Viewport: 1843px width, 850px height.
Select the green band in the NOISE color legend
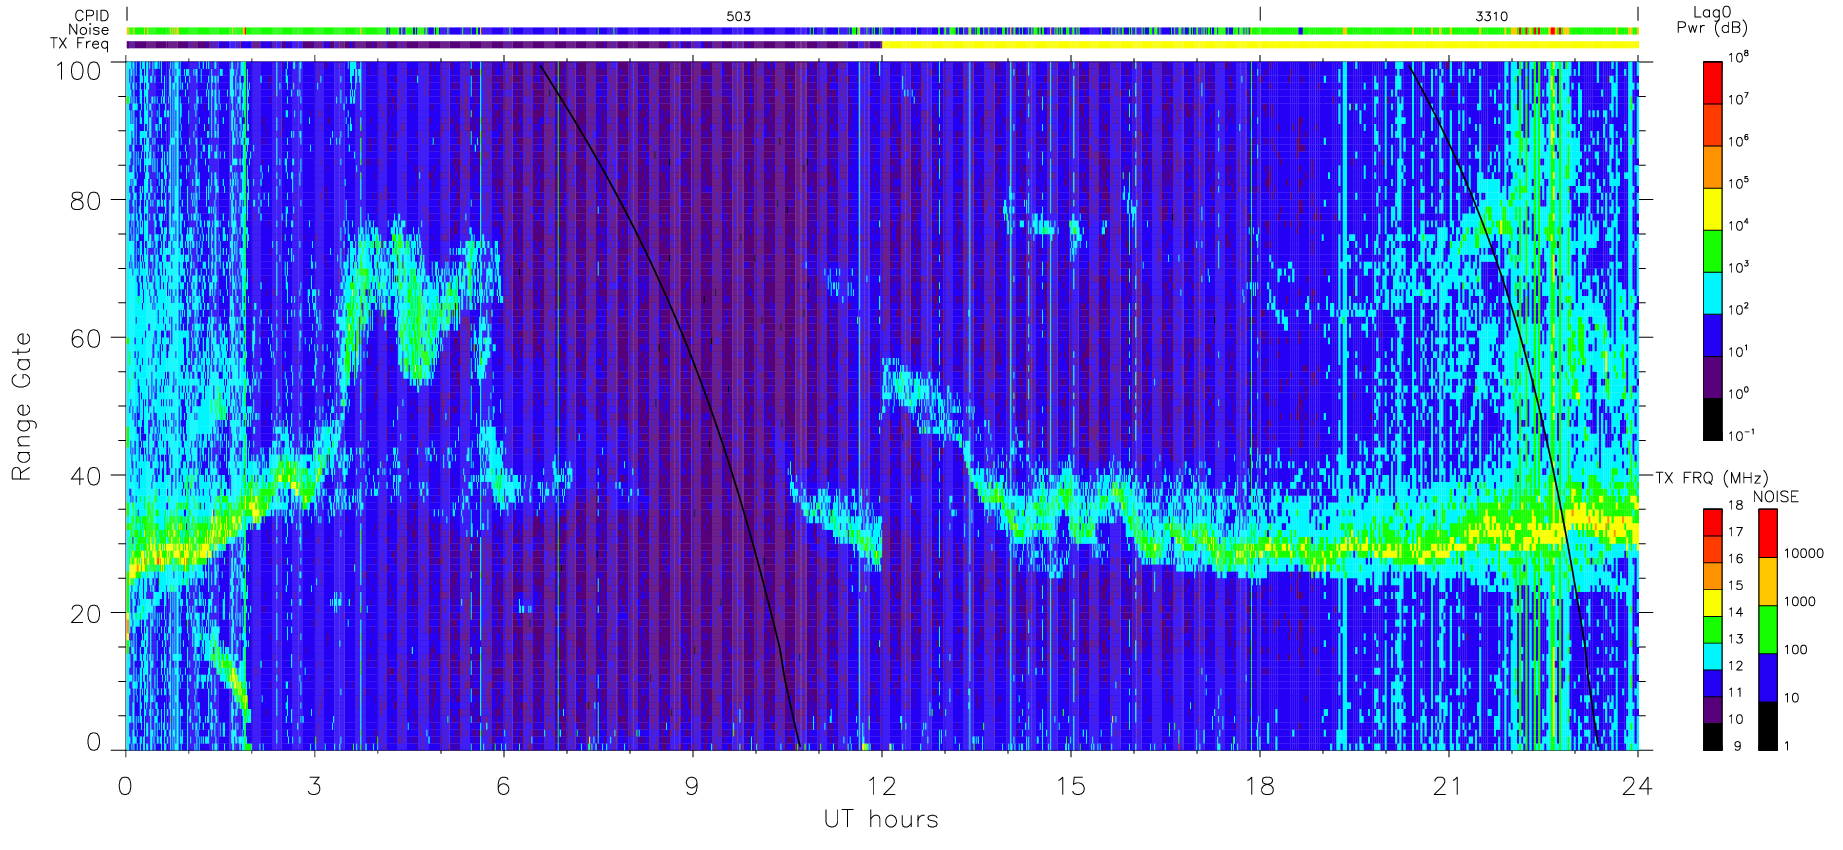pos(1767,629)
